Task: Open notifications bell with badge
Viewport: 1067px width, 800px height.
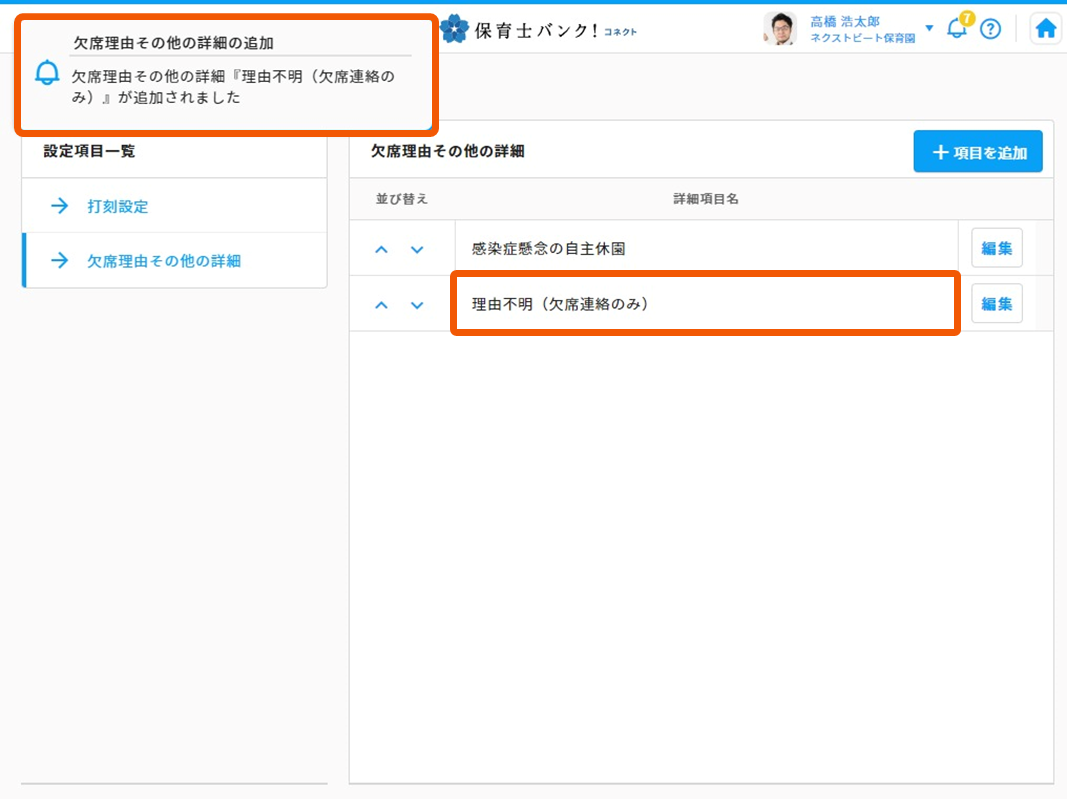Action: (957, 28)
